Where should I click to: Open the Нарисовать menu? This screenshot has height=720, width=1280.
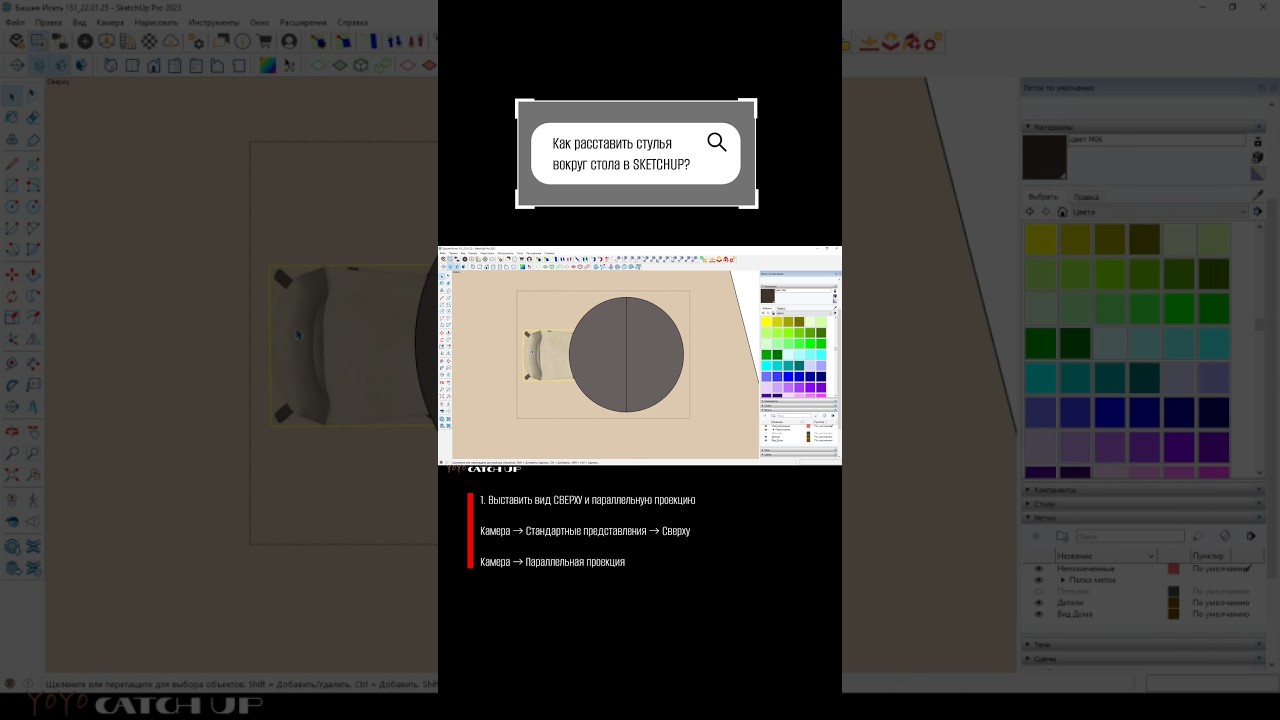(156, 22)
